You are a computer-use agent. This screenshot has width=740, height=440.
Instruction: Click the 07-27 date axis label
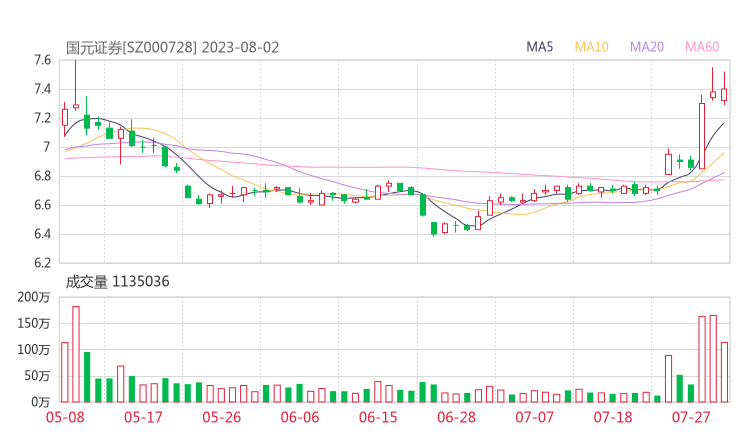coord(691,417)
